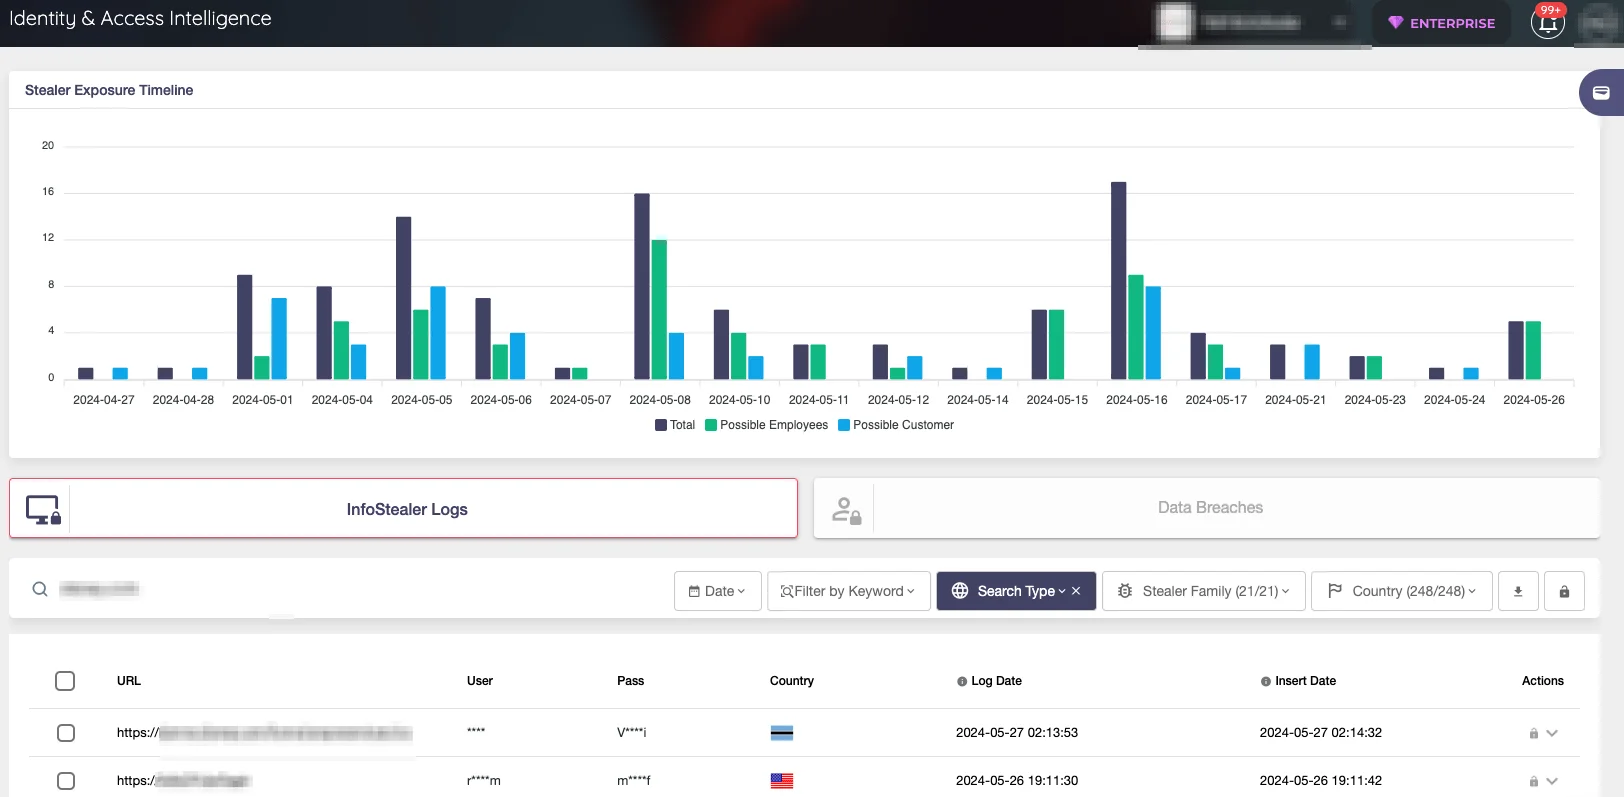
Task: Click the download export icon button
Action: point(1518,591)
